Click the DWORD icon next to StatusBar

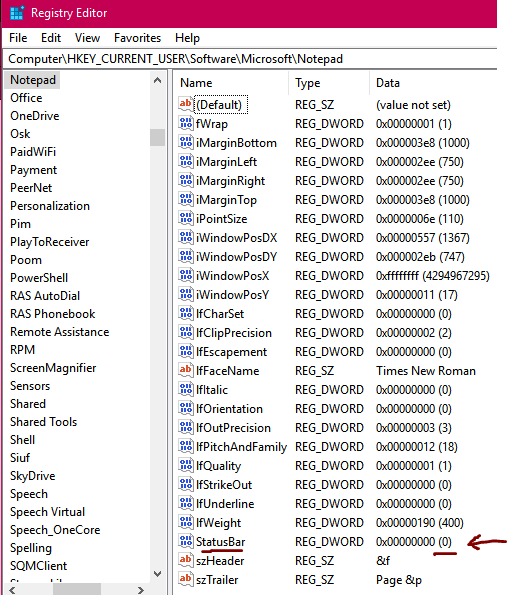[185, 541]
